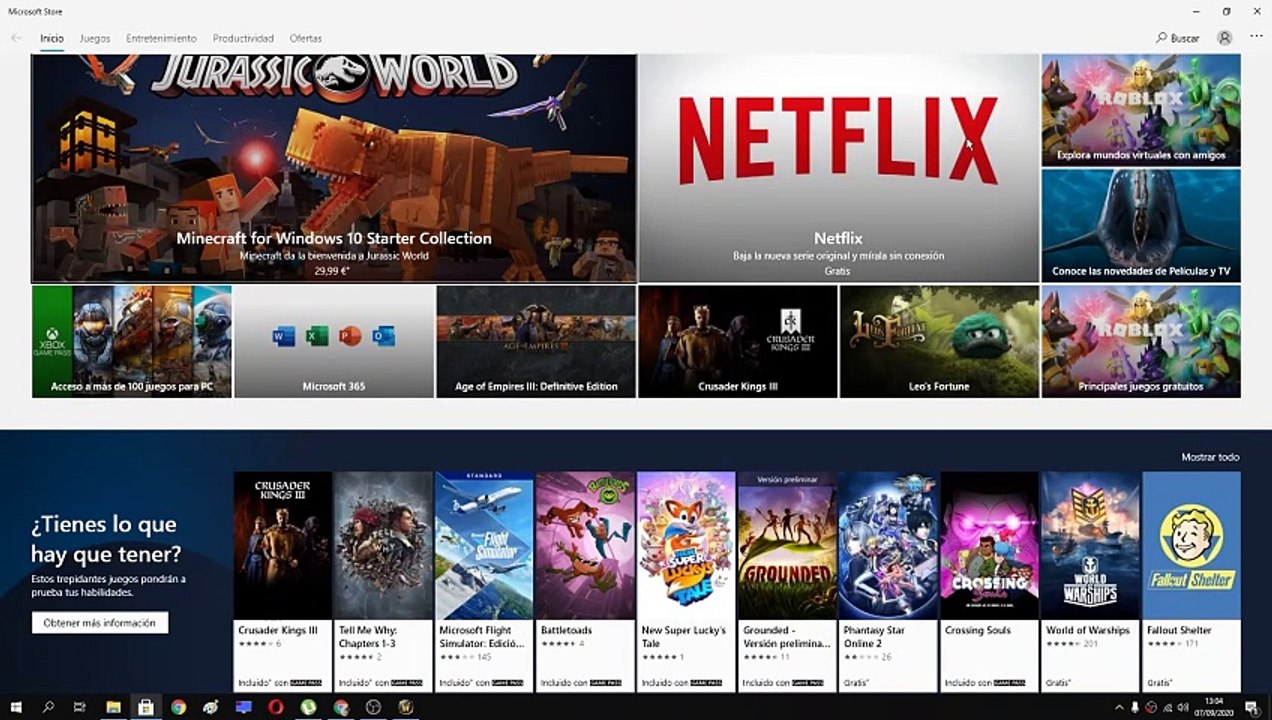Switch to the Juegos tab

tap(95, 38)
